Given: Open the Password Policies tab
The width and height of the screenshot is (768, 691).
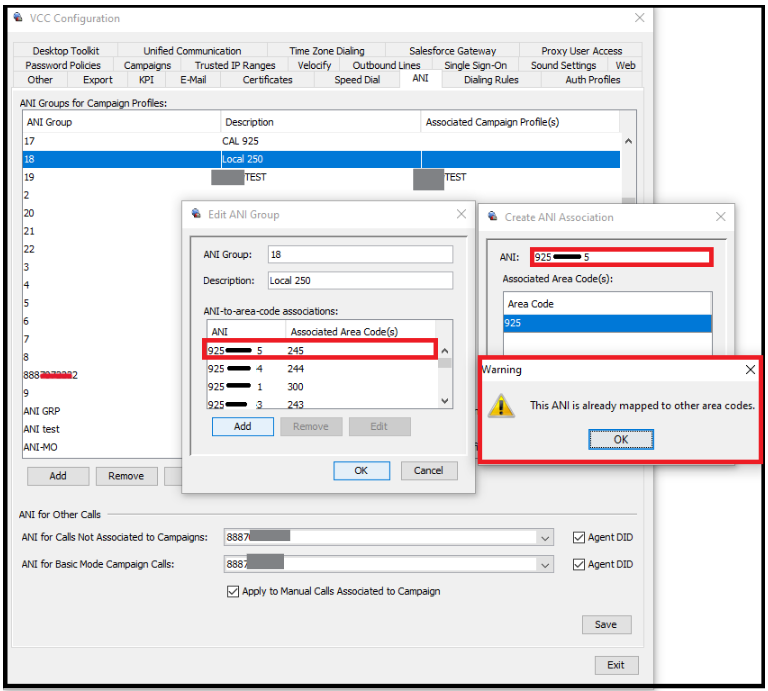Looking at the screenshot, I should 63,65.
